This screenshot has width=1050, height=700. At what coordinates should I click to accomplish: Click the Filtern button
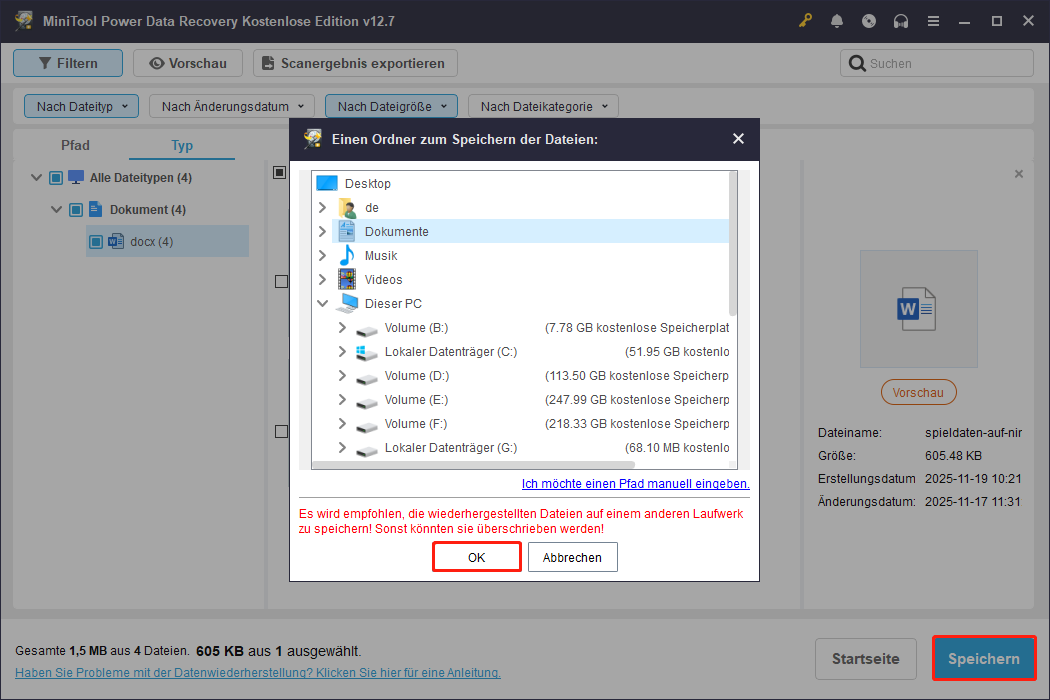pos(68,63)
